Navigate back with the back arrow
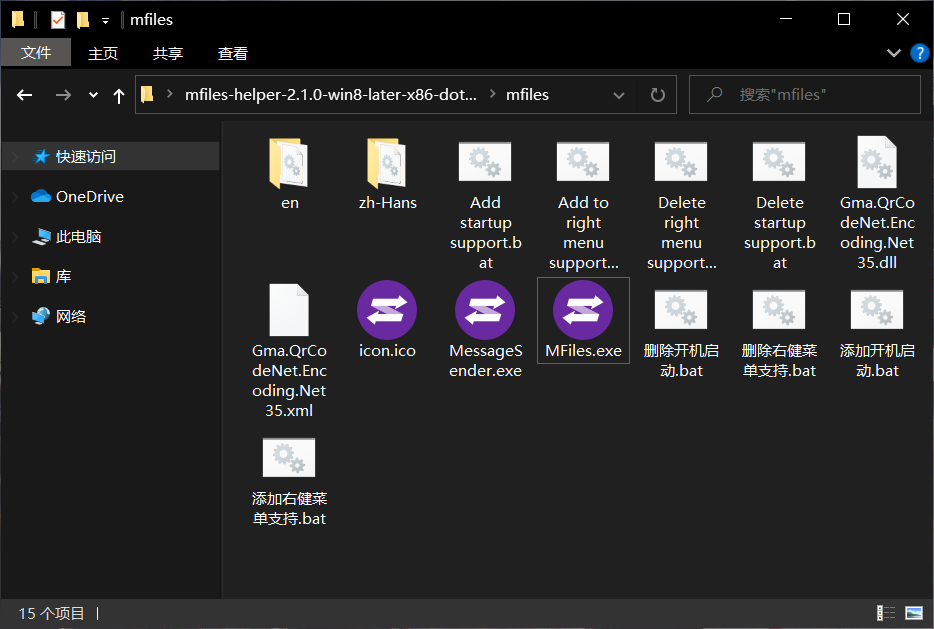 25,94
